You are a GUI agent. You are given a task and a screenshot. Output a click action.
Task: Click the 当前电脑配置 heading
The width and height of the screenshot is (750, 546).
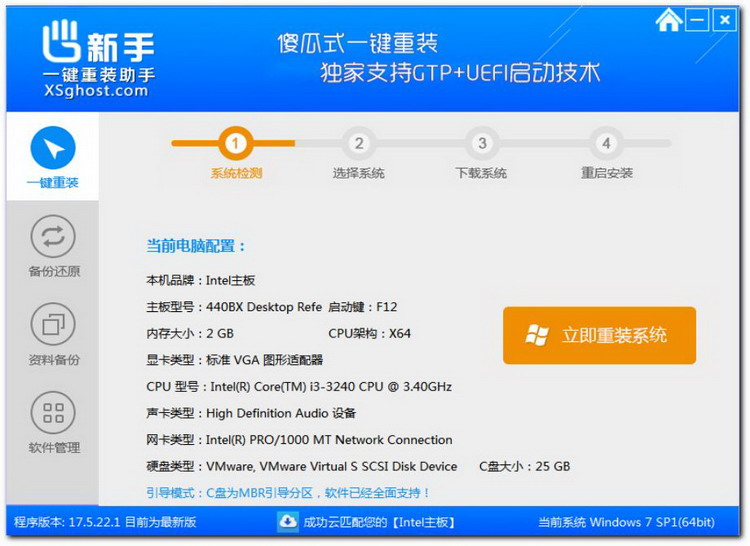196,246
